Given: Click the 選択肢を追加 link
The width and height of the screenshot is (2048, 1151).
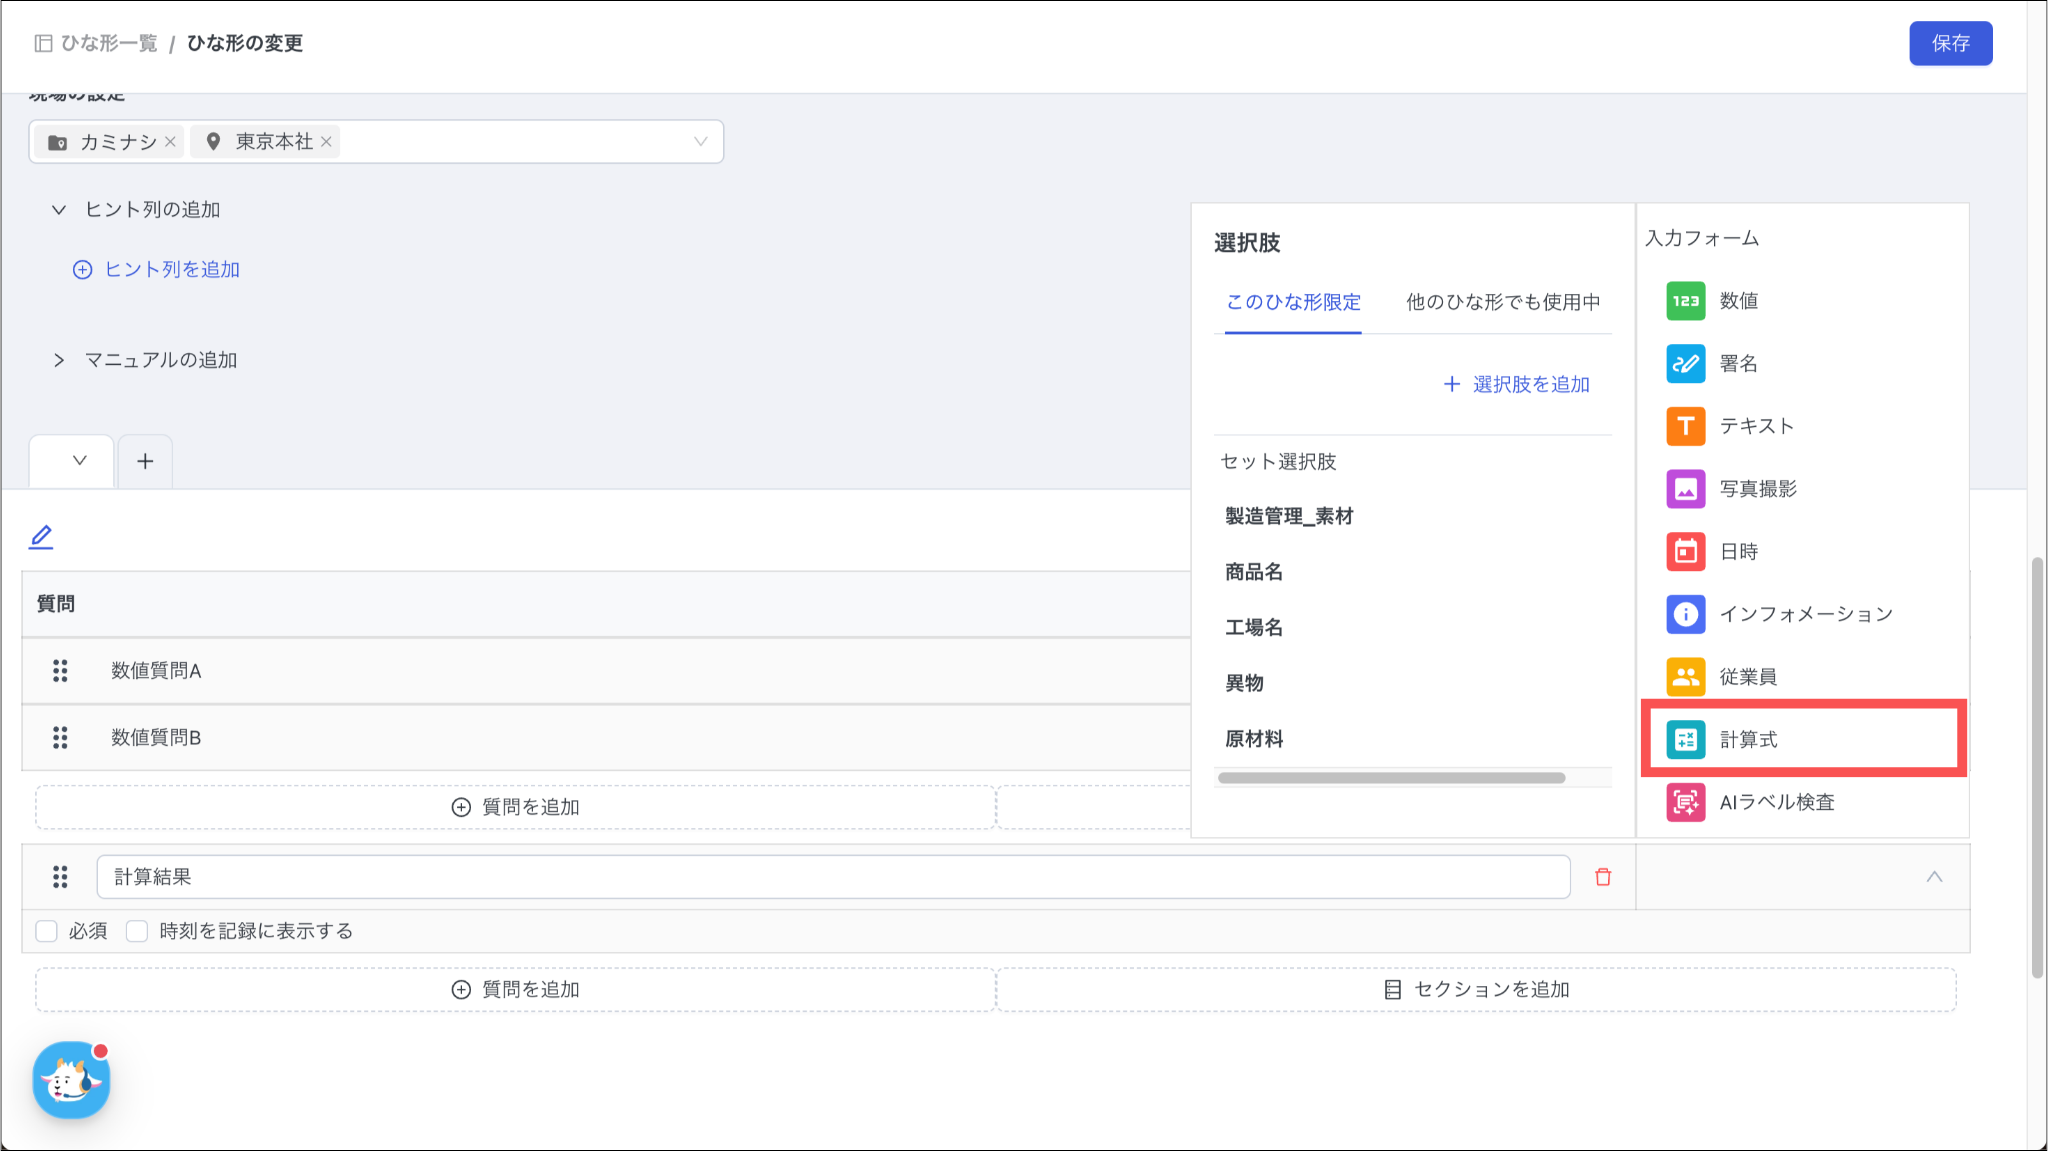Looking at the screenshot, I should [1517, 384].
